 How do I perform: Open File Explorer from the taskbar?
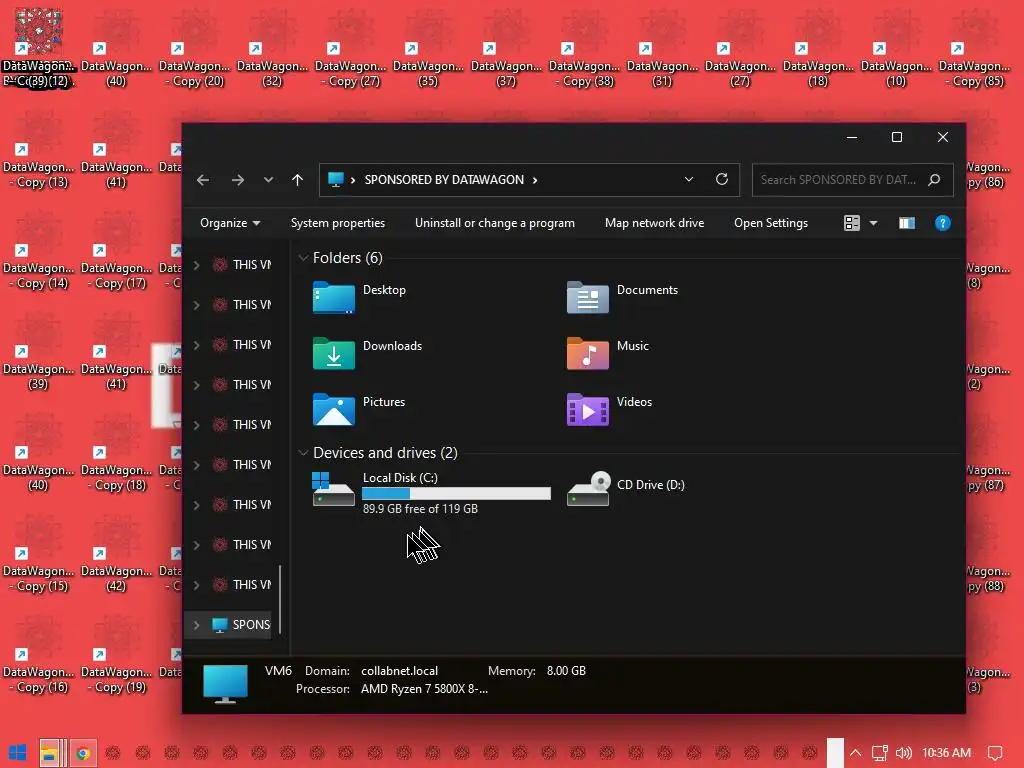pyautogui.click(x=50, y=753)
